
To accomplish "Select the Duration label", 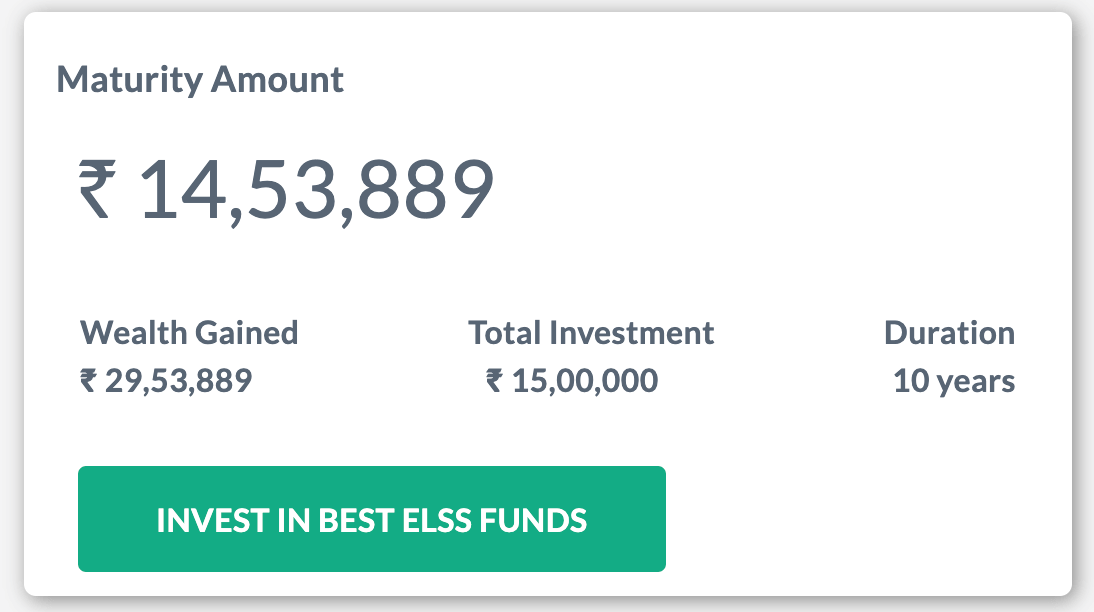I will [949, 332].
